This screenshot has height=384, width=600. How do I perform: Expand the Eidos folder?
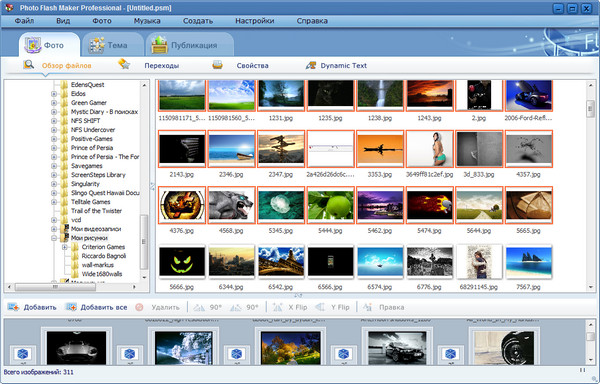point(54,94)
